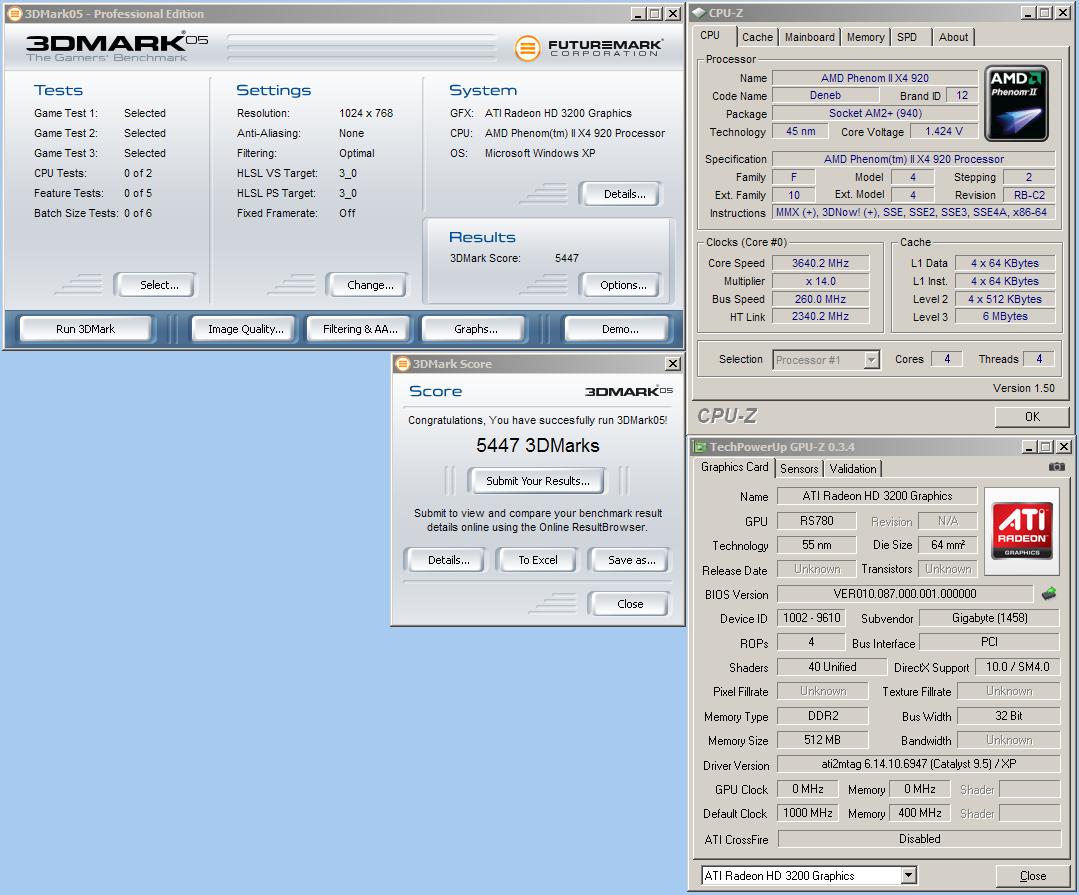This screenshot has width=1079, height=895.
Task: Select the Graphics Card tab in GPU-Z
Action: pyautogui.click(x=734, y=467)
